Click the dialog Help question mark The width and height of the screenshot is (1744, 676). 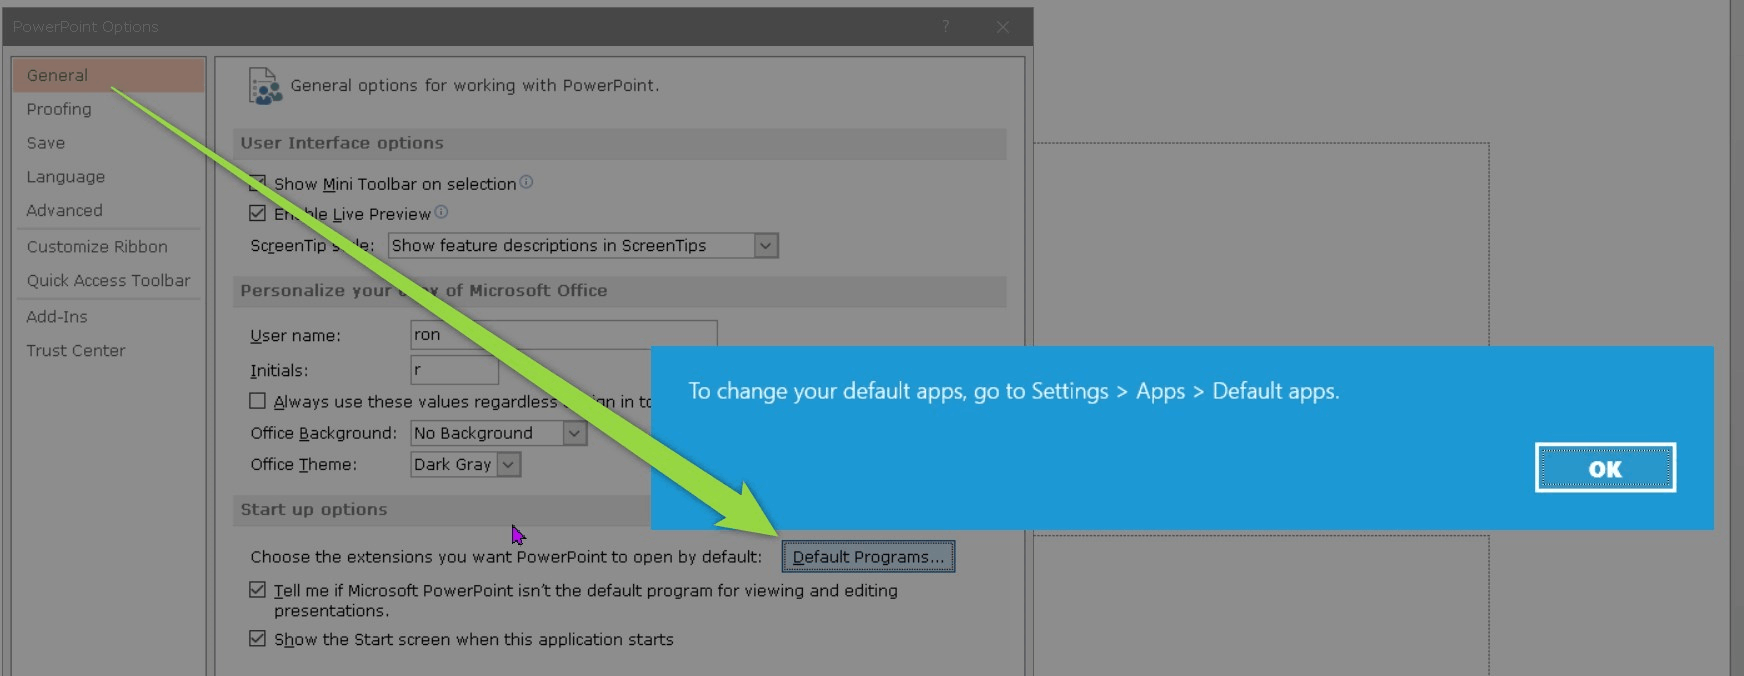[x=945, y=26]
